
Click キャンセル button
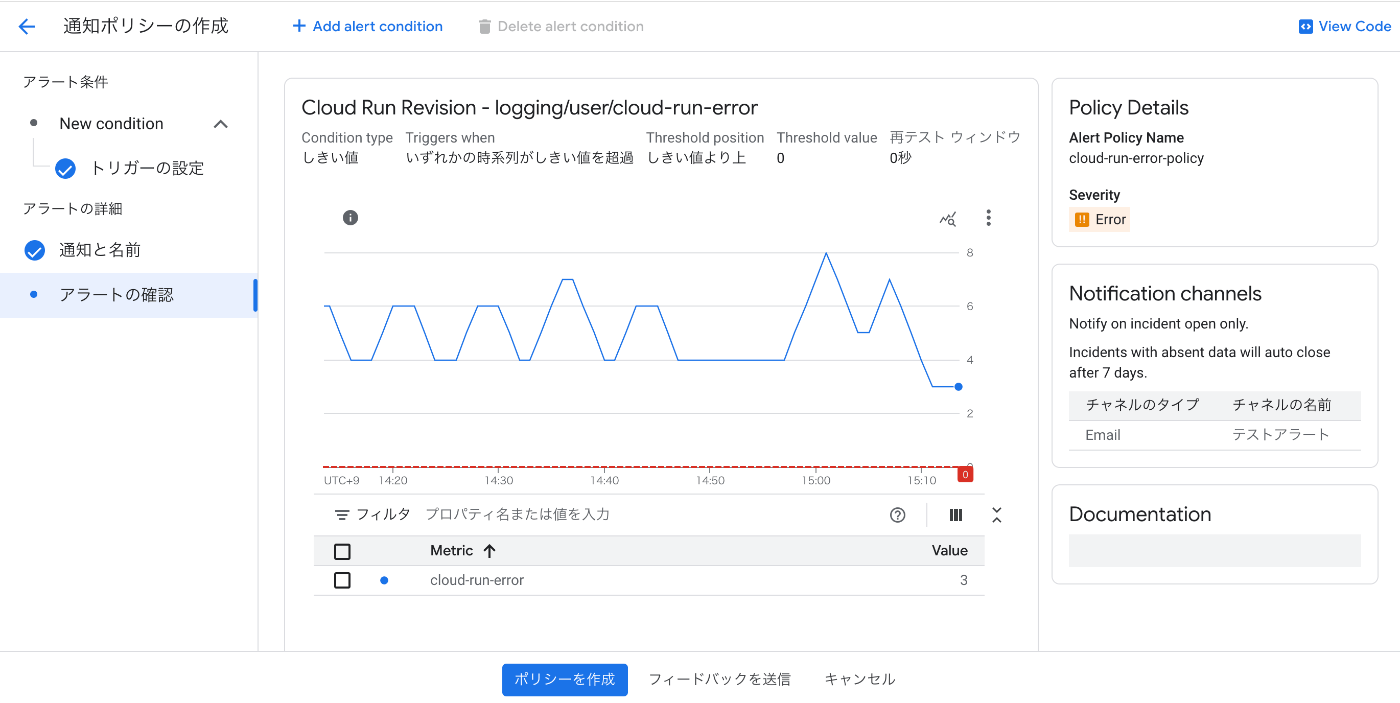click(x=860, y=679)
